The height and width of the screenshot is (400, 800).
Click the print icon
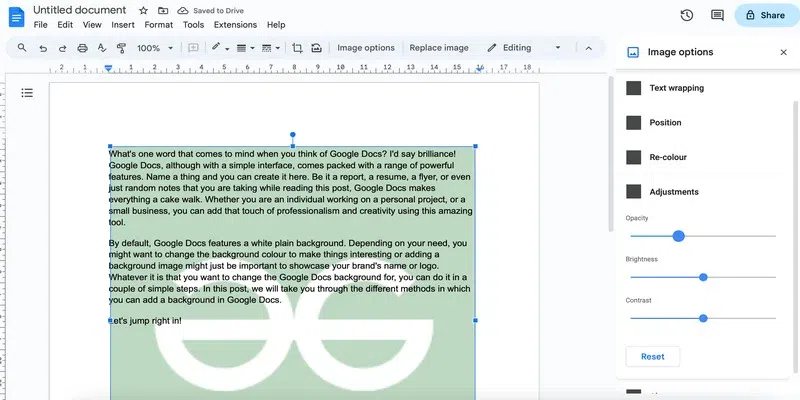[x=82, y=48]
